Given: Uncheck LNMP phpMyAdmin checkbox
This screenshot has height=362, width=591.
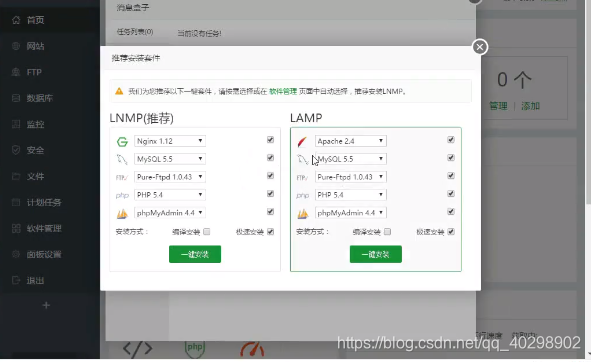Looking at the screenshot, I should tap(270, 212).
